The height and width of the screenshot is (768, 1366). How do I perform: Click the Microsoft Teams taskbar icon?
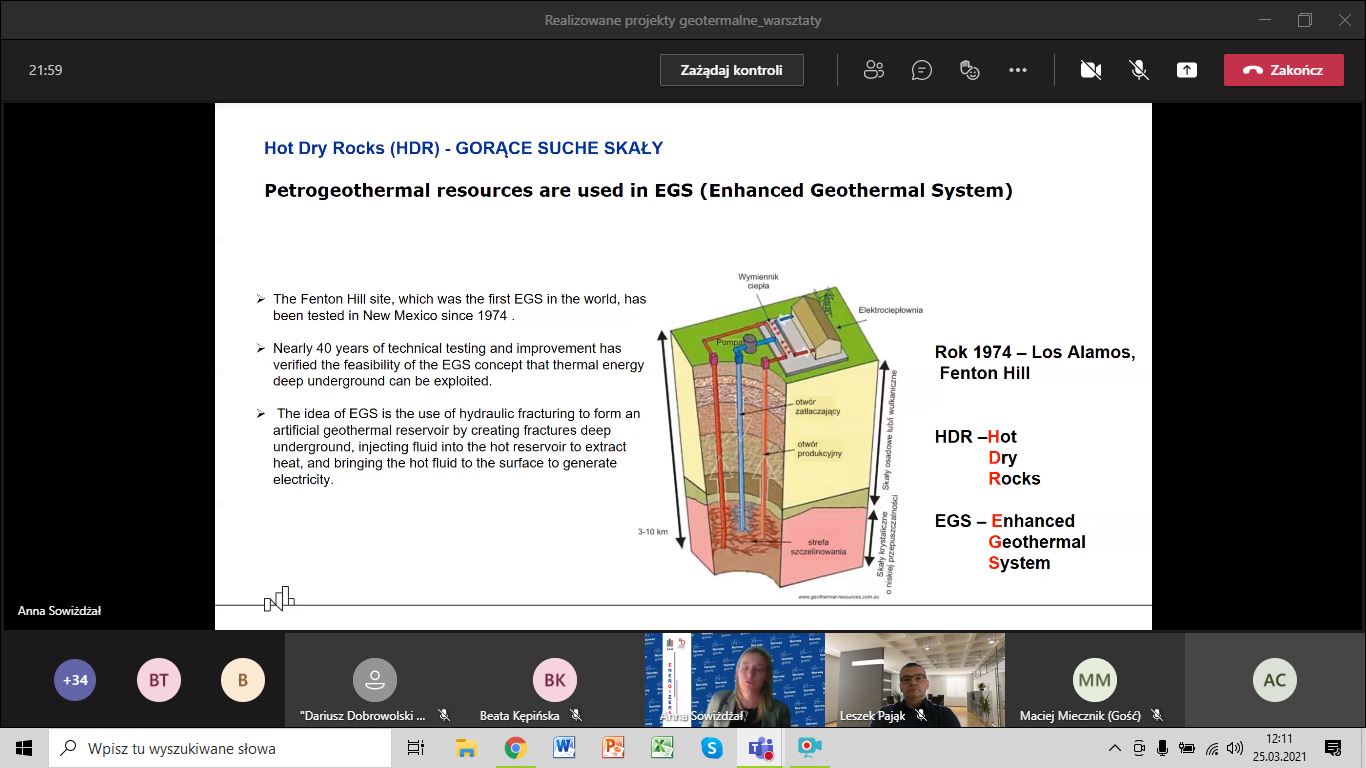click(760, 748)
